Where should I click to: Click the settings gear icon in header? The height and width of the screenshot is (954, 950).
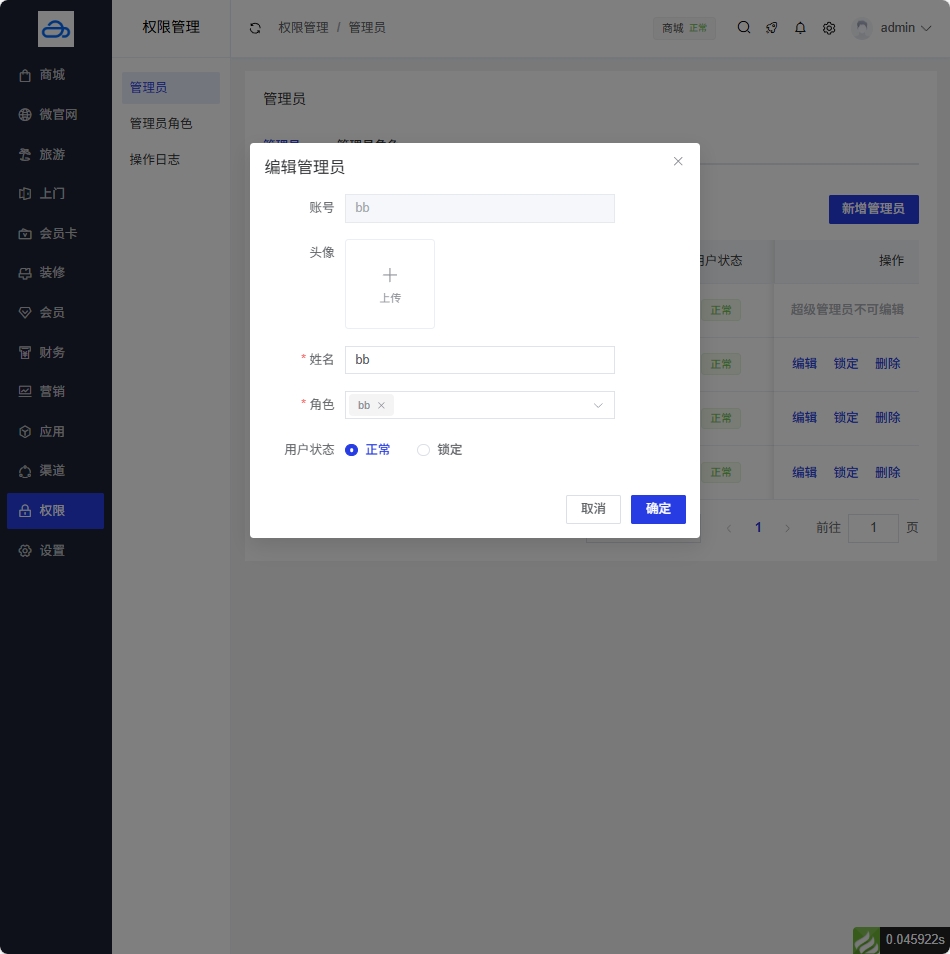829,28
